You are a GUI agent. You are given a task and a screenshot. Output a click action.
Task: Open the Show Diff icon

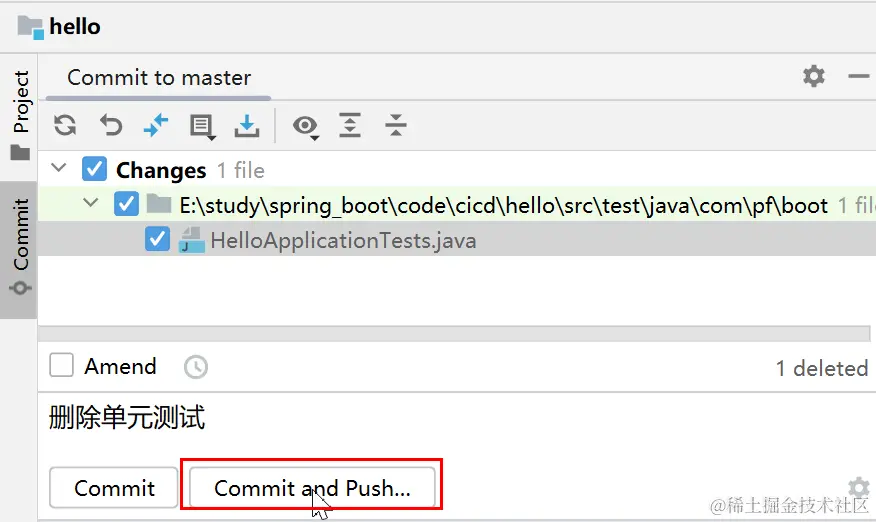[156, 125]
